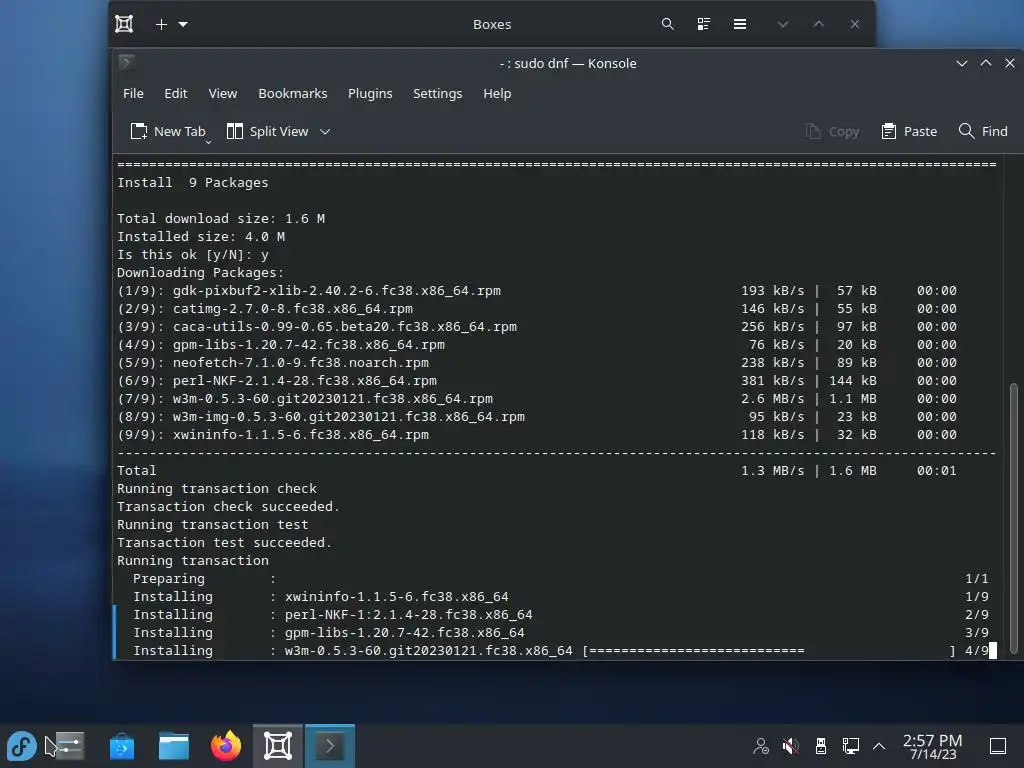Screen dimensions: 1024x768
Task: Open the Edit menu
Action: pyautogui.click(x=176, y=93)
